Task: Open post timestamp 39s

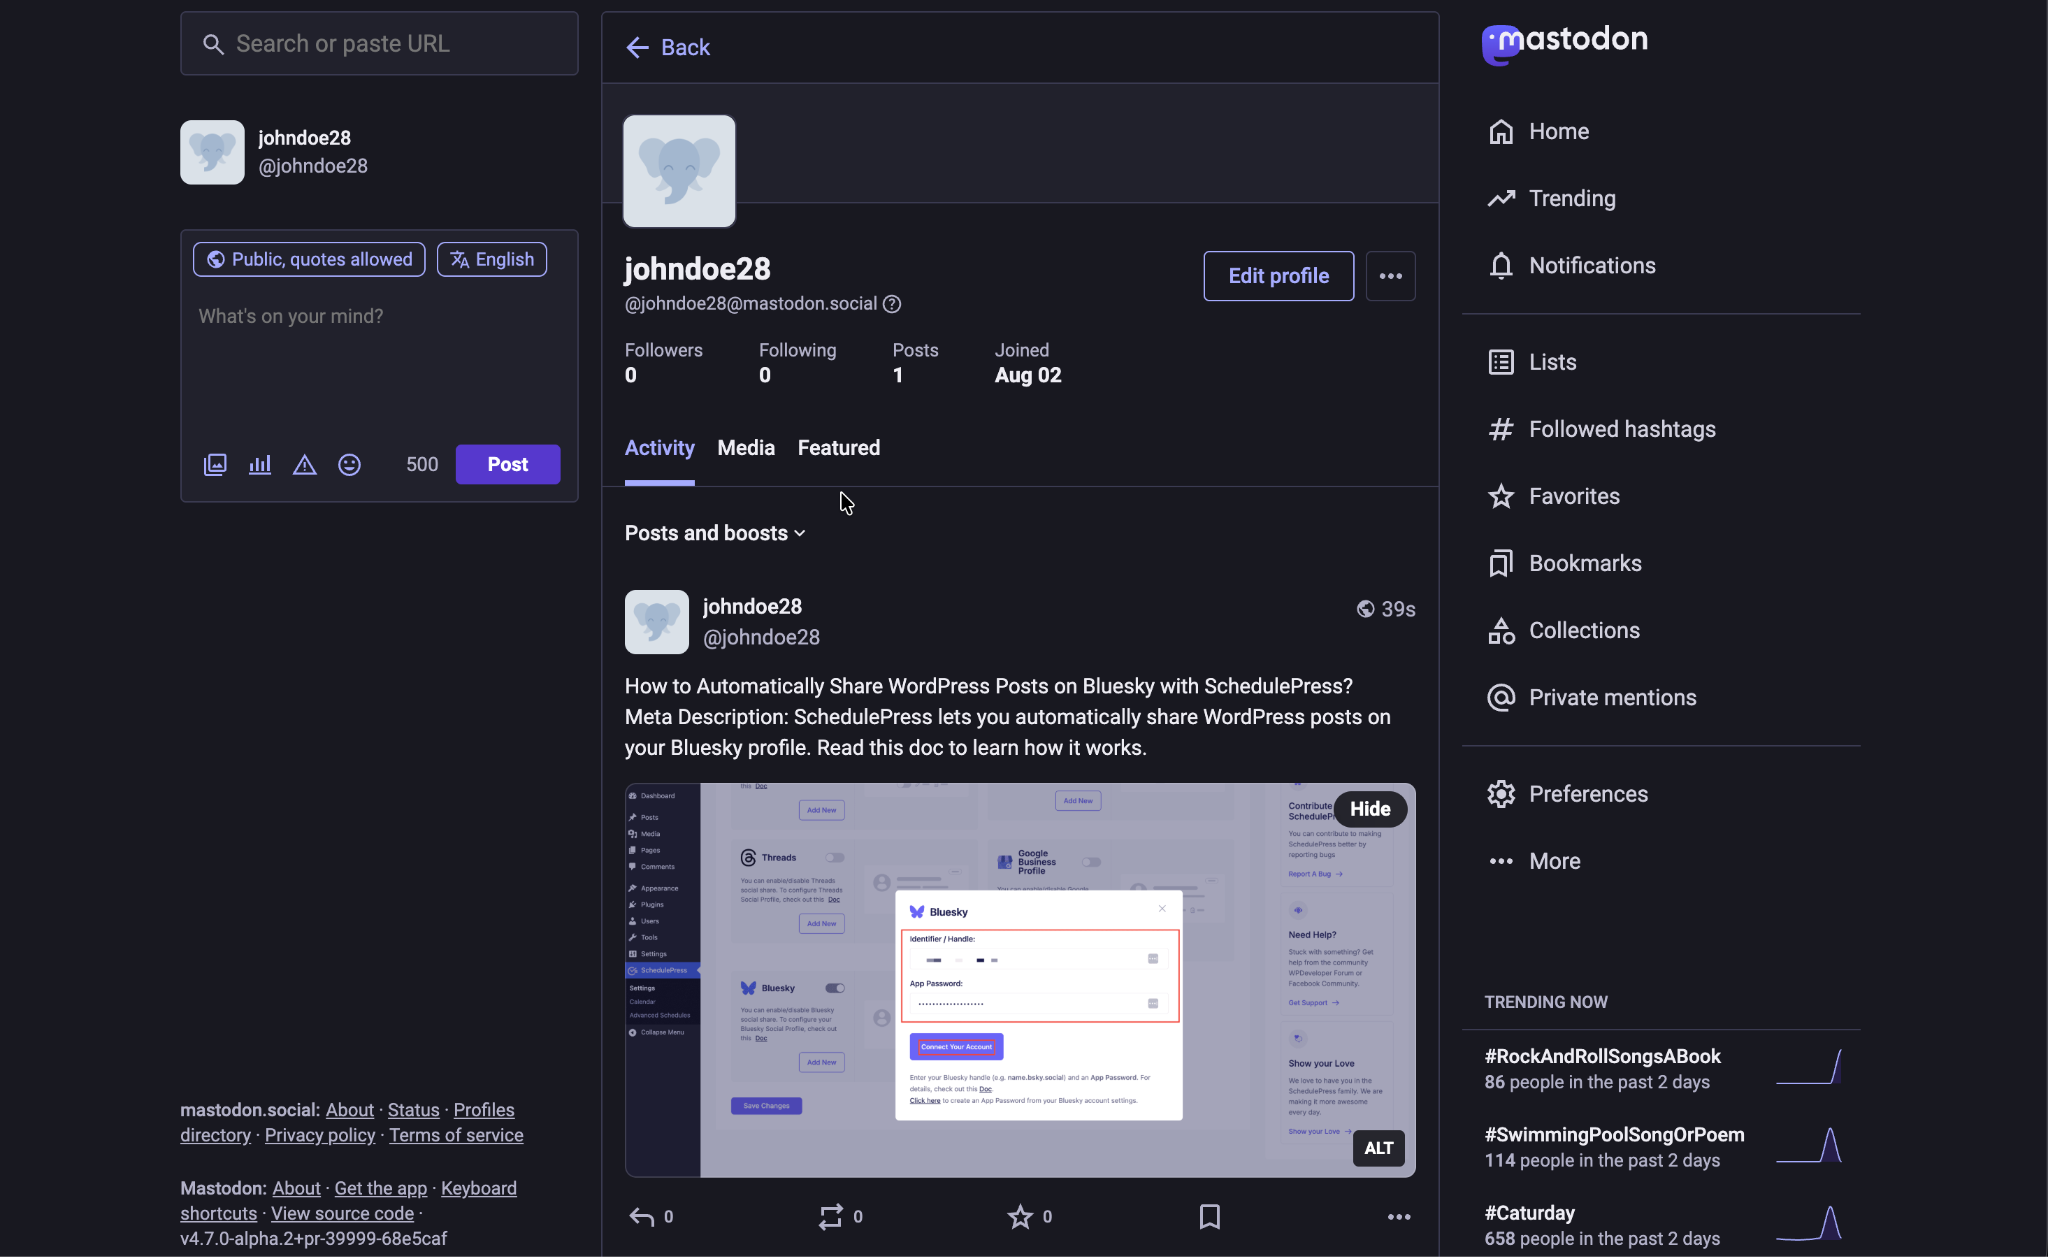Action: [x=1398, y=610]
